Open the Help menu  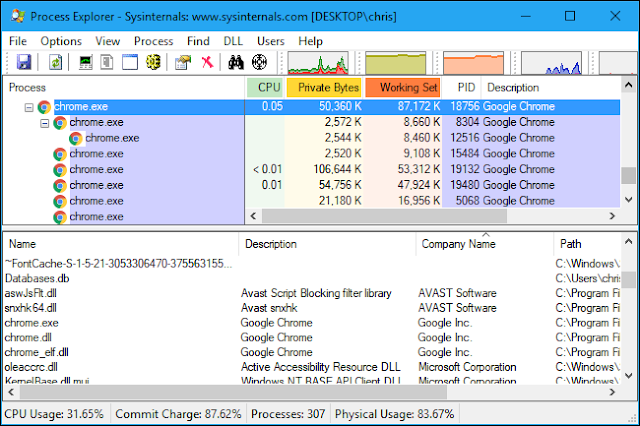[310, 41]
